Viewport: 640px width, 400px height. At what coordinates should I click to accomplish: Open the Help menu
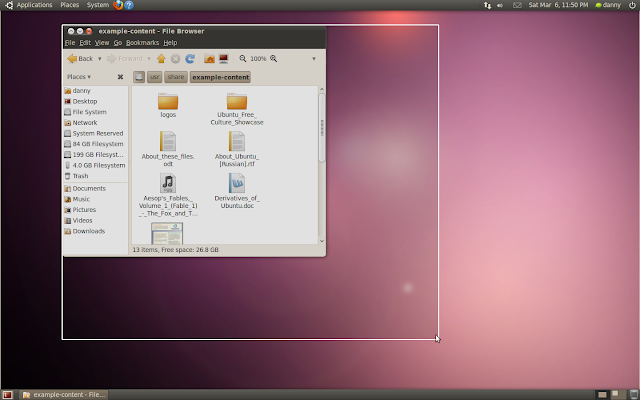(x=170, y=42)
